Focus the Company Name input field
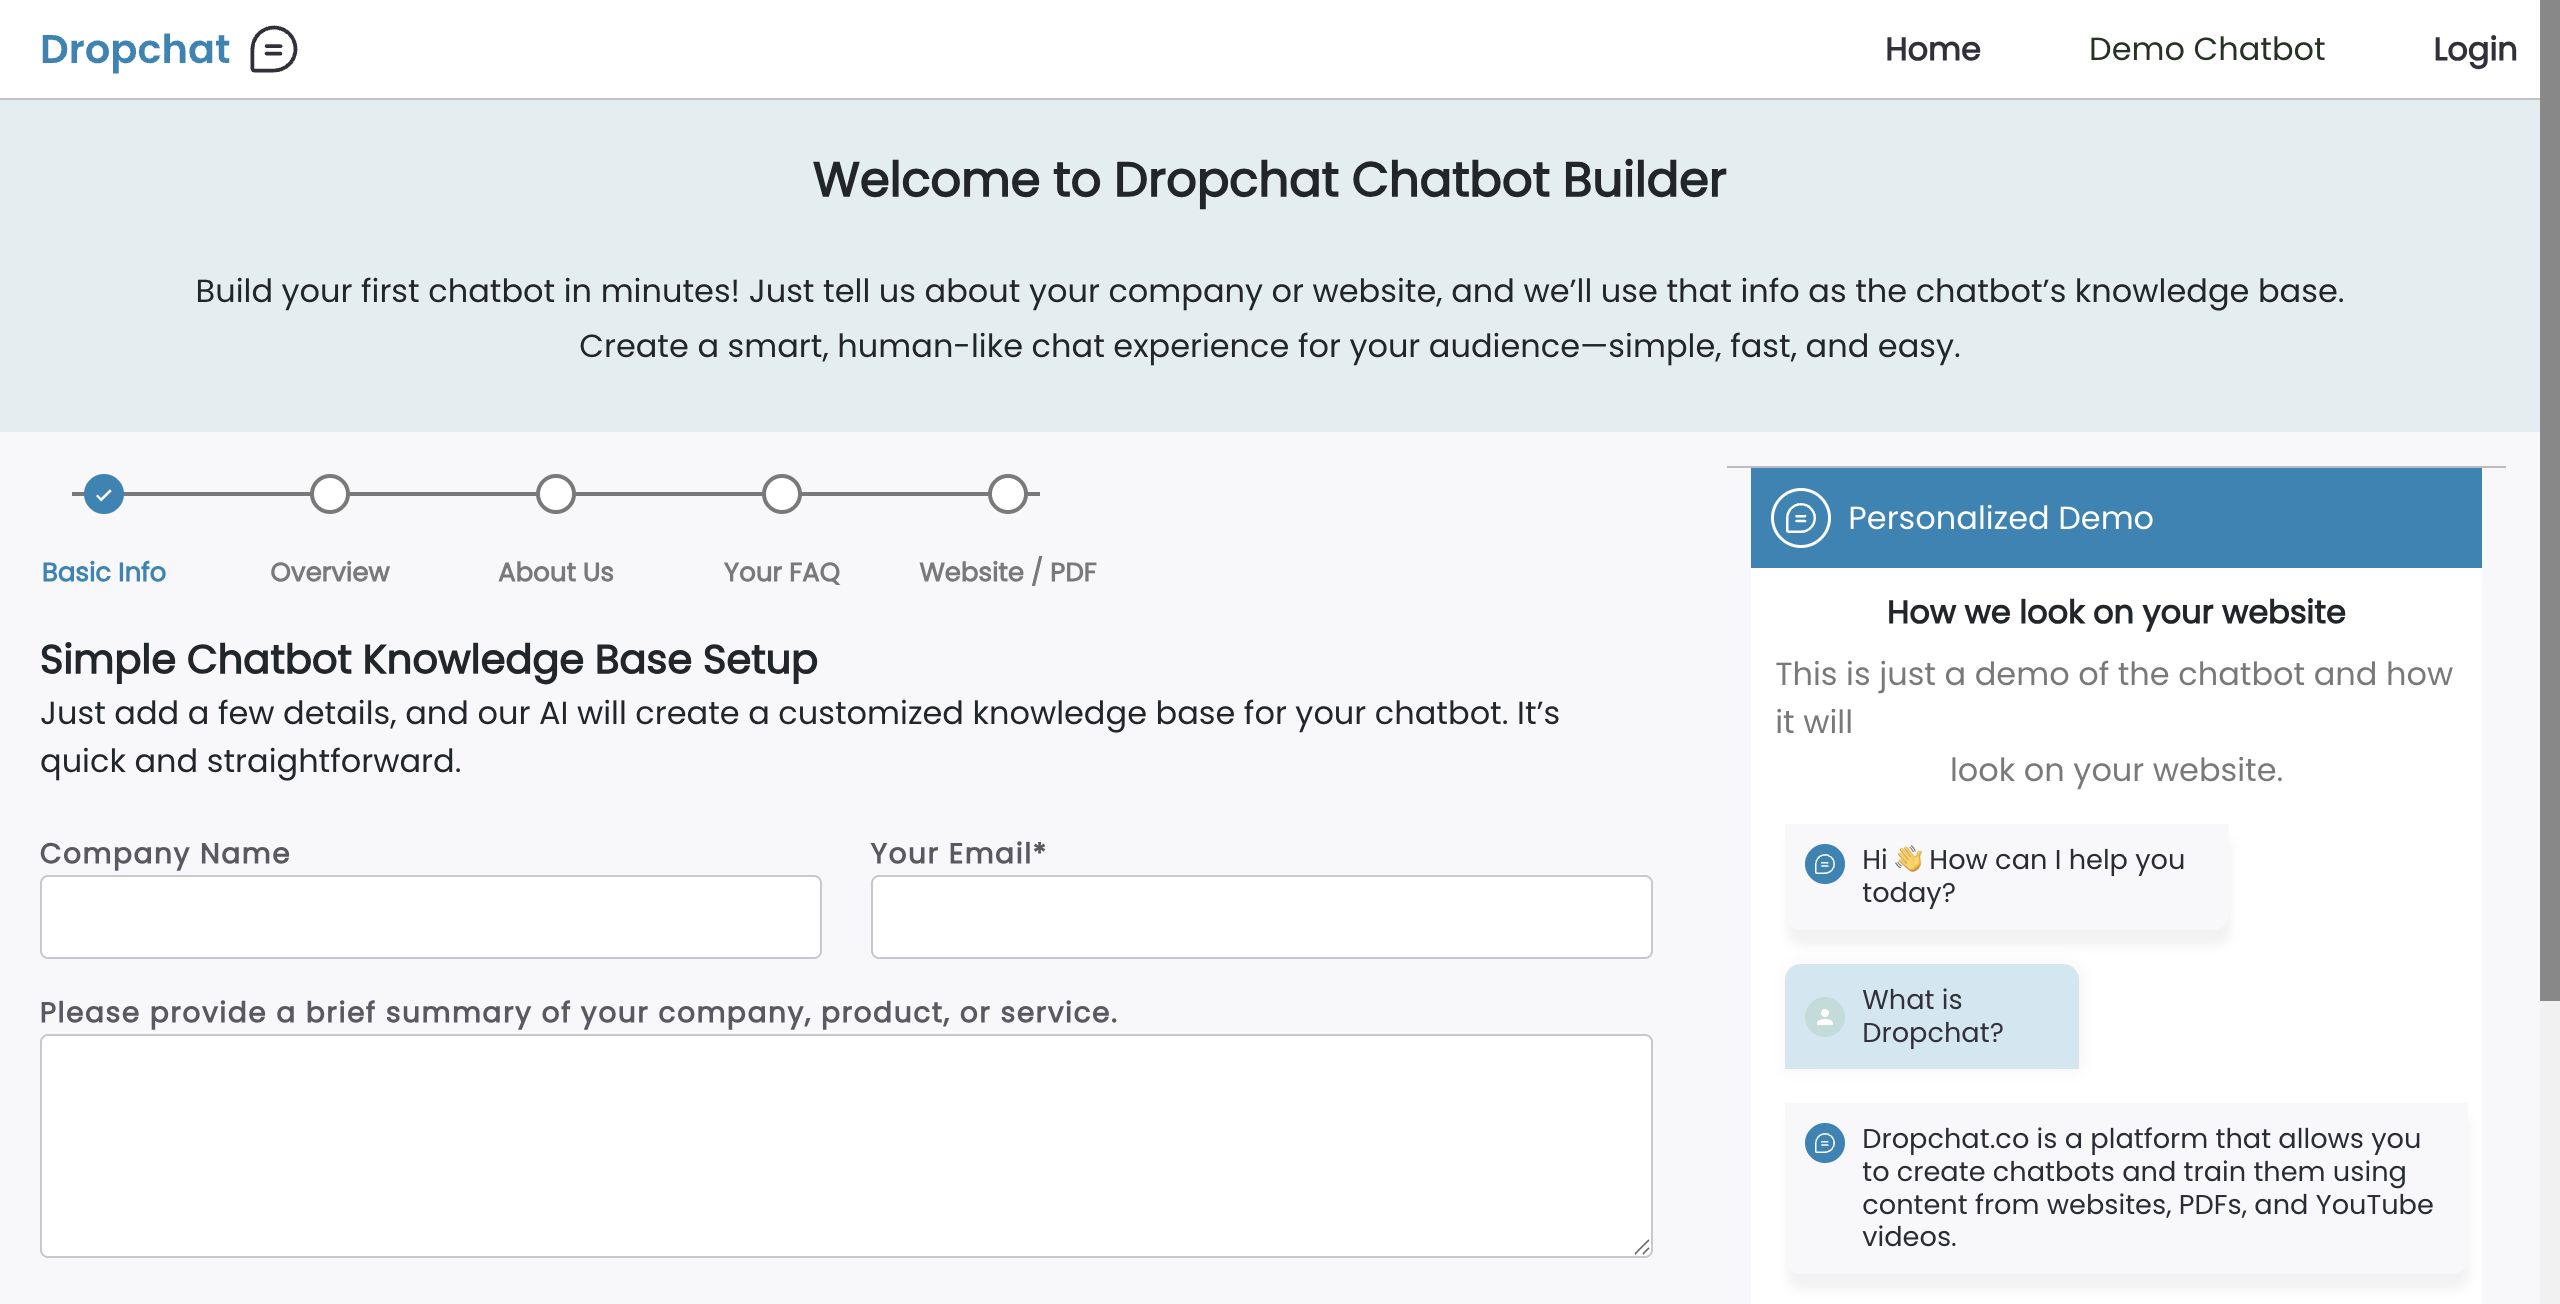This screenshot has height=1304, width=2560. tap(431, 917)
